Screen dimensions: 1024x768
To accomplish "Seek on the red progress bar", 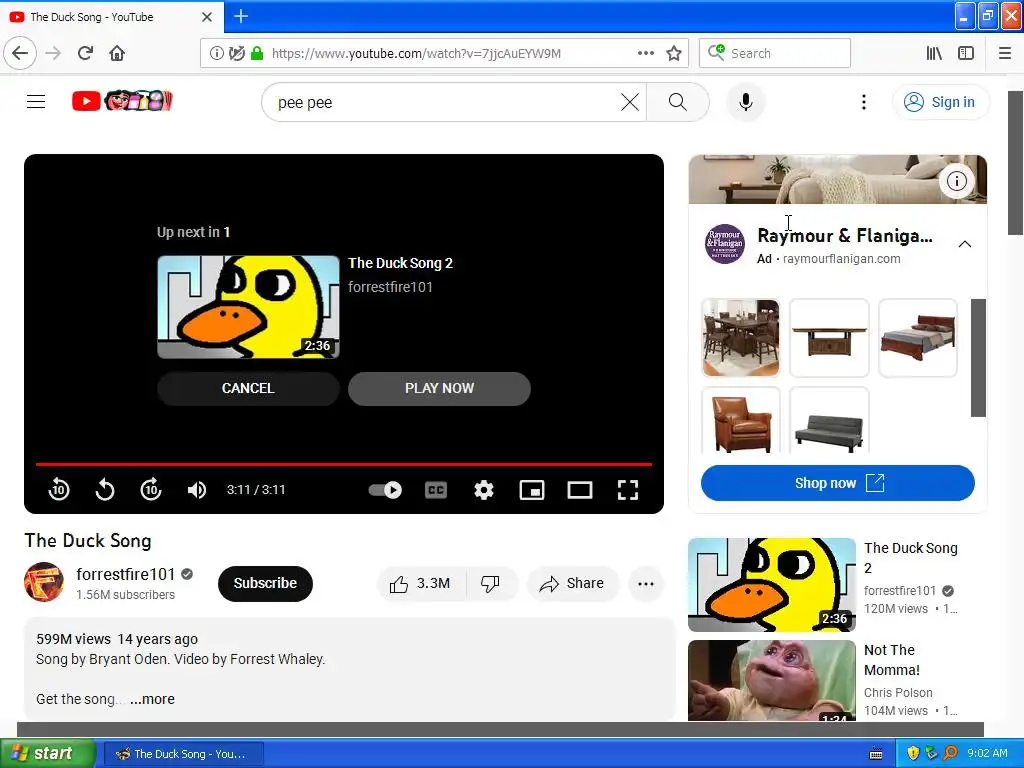I will (344, 464).
